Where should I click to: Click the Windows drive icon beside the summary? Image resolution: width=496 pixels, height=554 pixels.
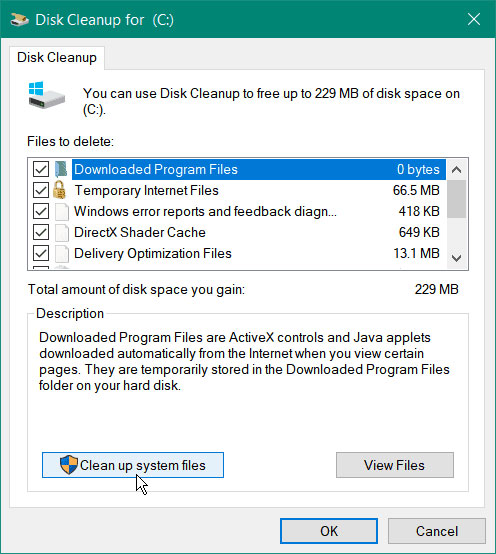coord(47,95)
